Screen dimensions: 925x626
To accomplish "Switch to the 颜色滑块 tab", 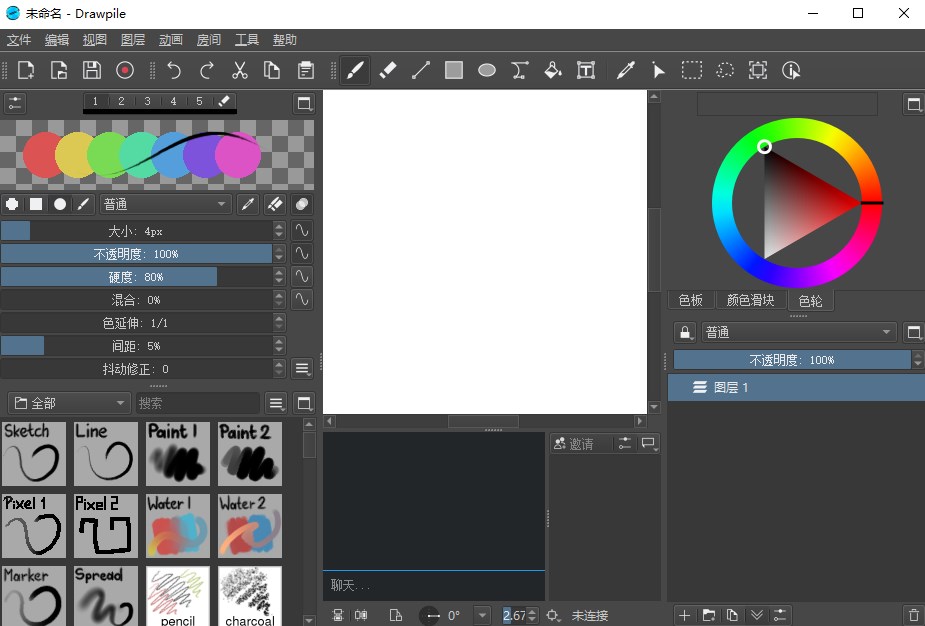I will [751, 300].
